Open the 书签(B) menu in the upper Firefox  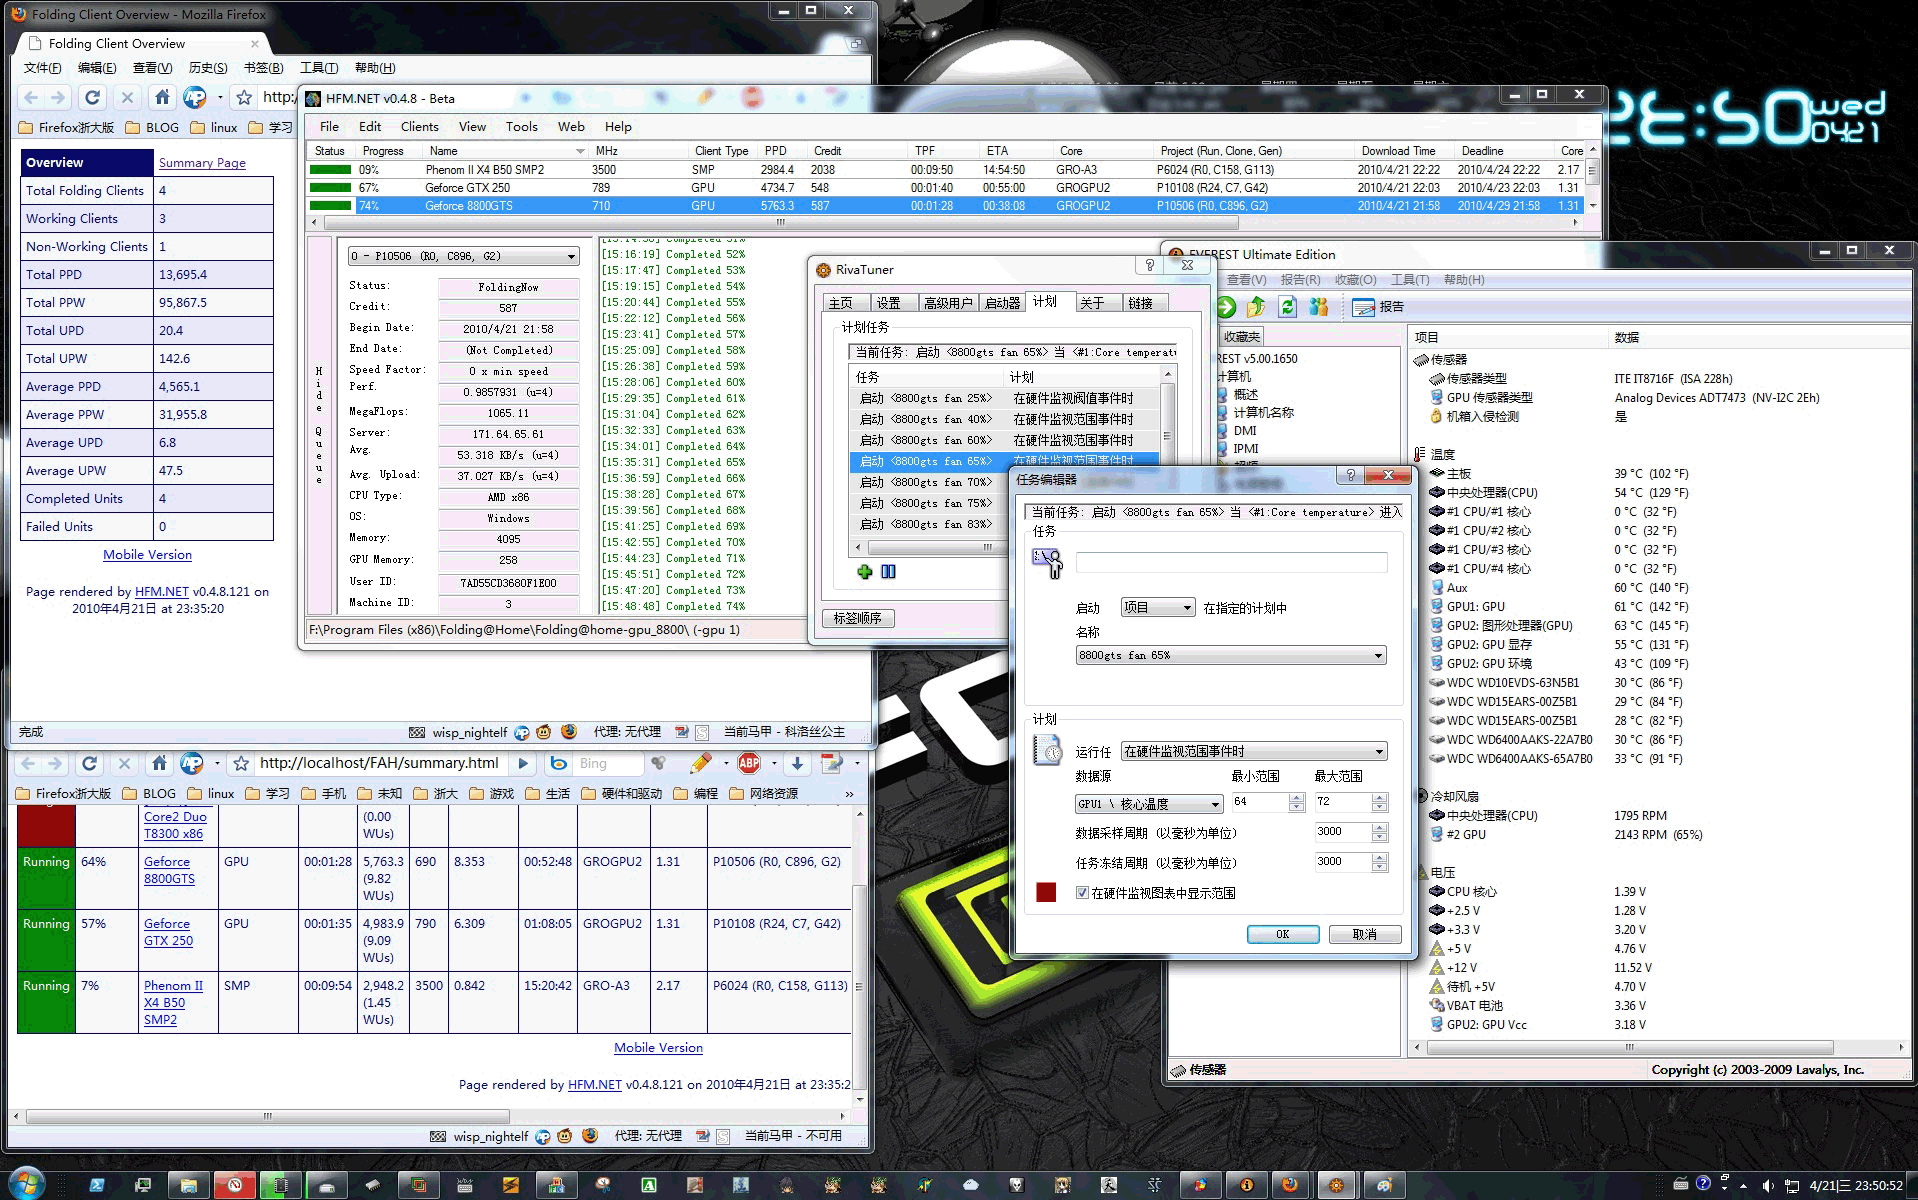point(263,68)
